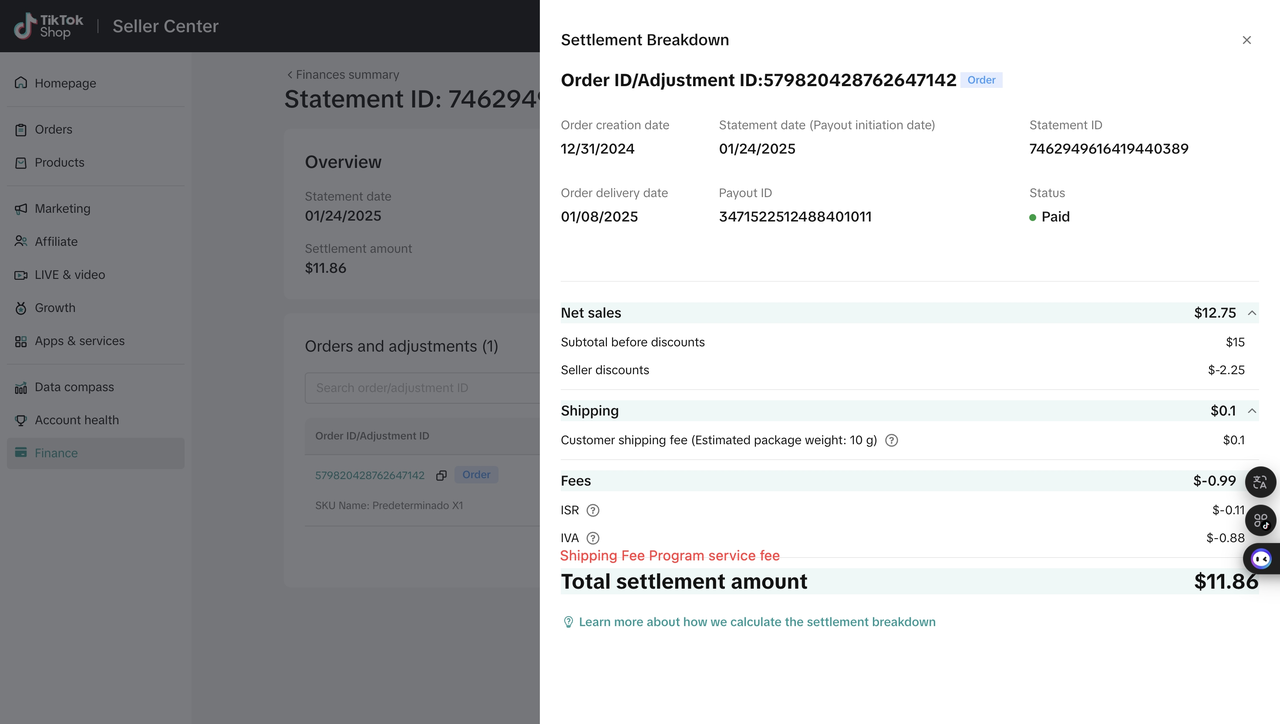
Task: Collapse the Net sales section
Action: point(1252,313)
